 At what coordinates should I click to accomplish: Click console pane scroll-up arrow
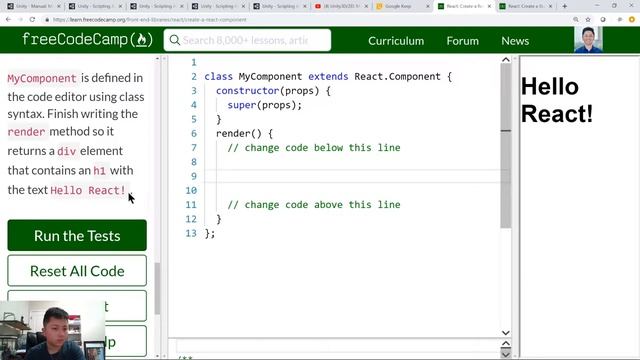point(506,343)
